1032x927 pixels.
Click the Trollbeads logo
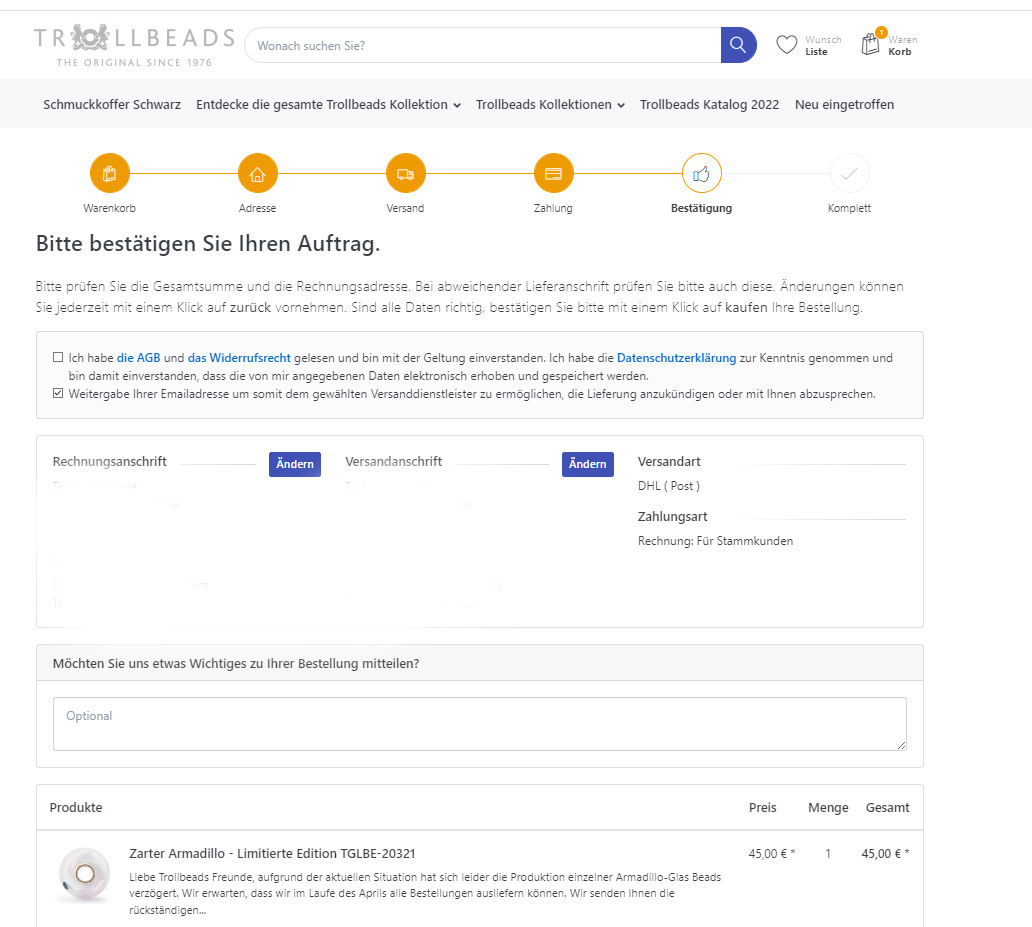coord(134,45)
